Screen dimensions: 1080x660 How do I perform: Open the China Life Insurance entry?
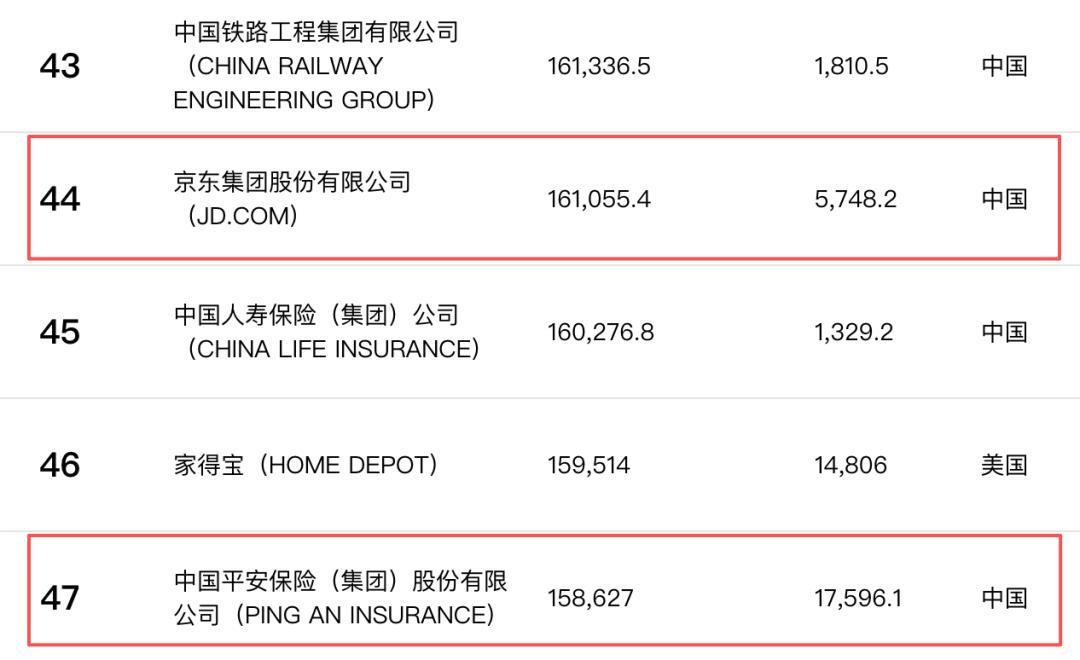click(x=326, y=332)
